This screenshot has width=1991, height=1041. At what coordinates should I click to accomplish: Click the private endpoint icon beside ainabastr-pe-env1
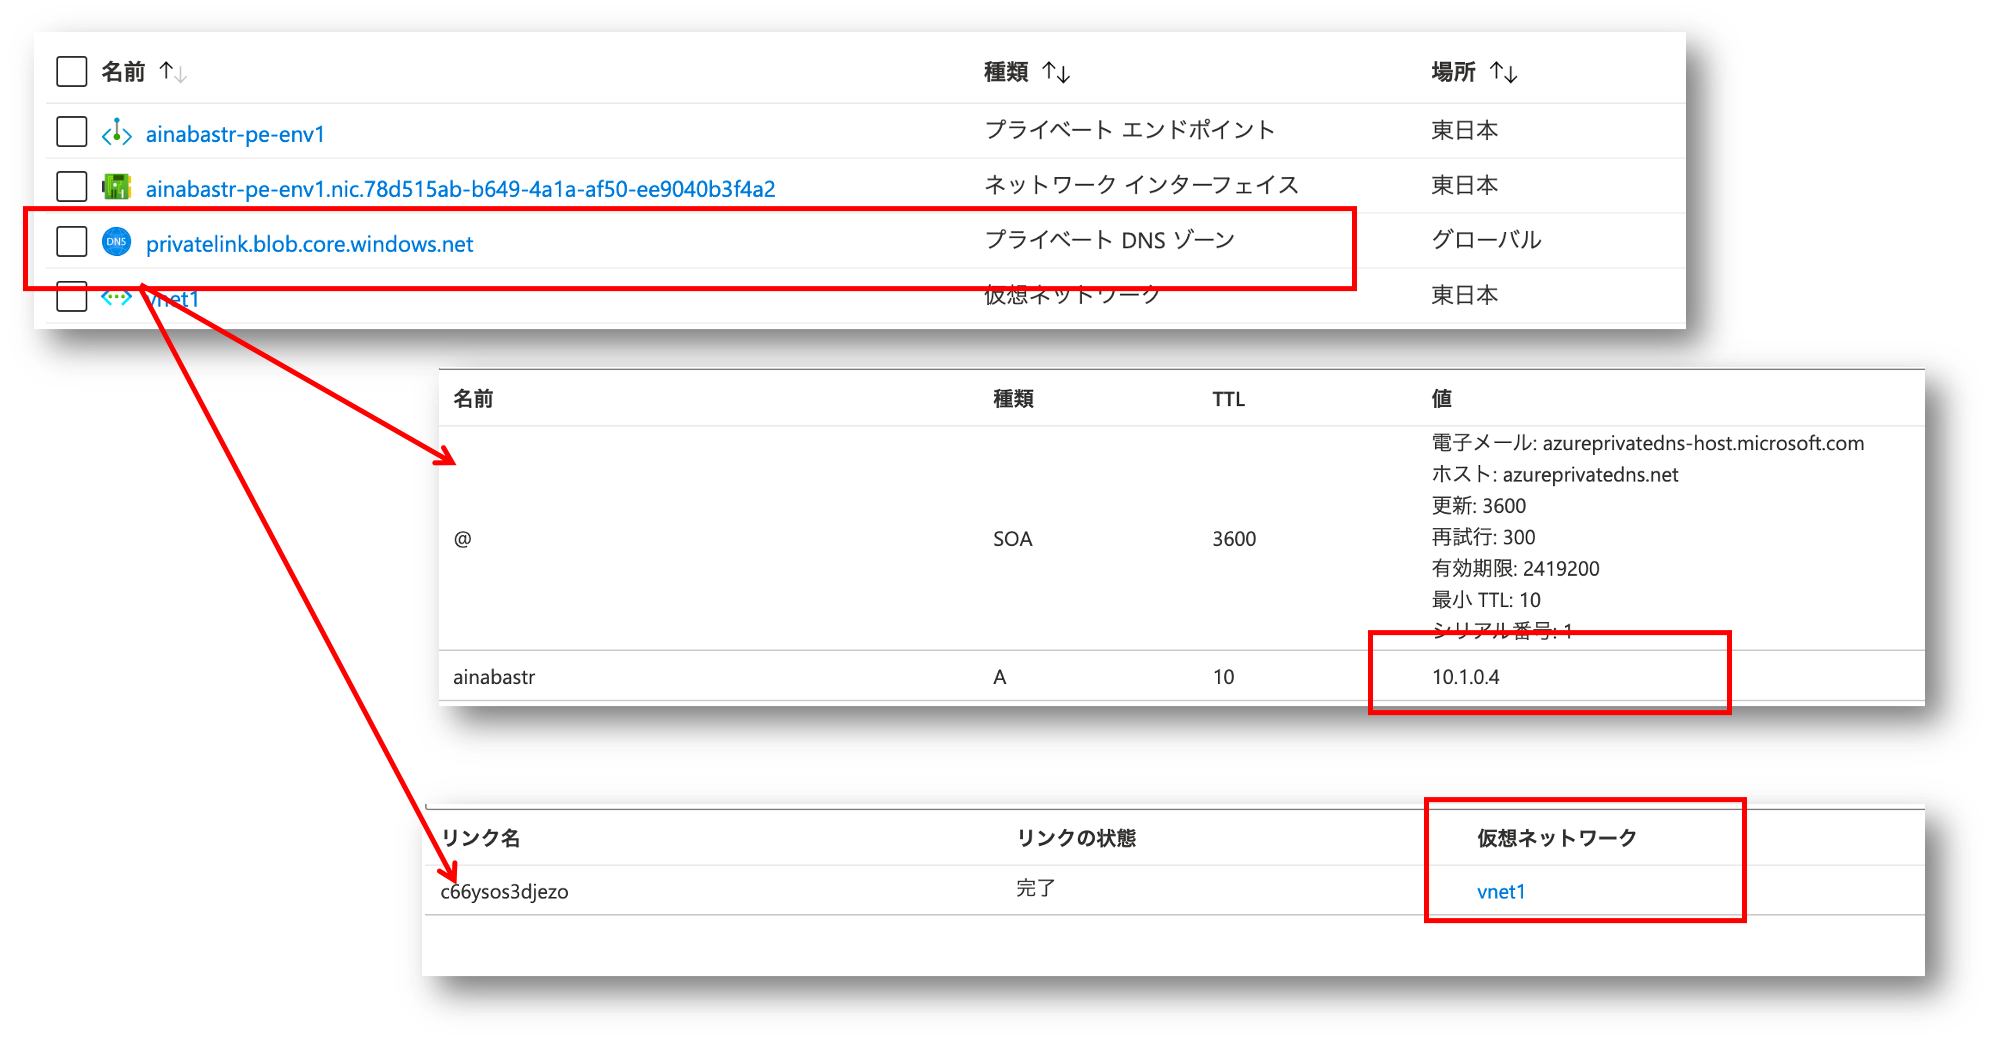tap(117, 132)
